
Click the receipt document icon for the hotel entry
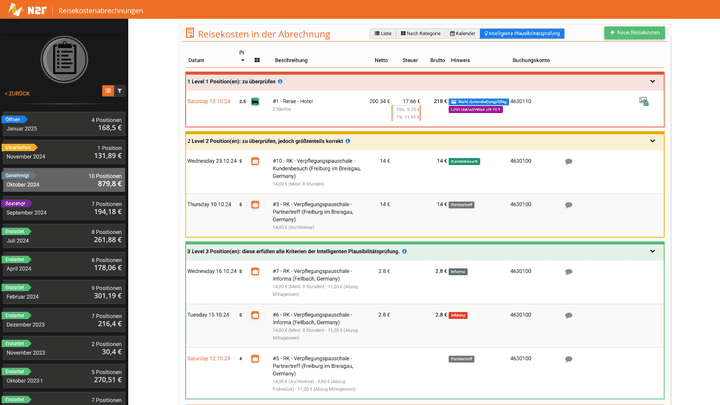point(644,101)
